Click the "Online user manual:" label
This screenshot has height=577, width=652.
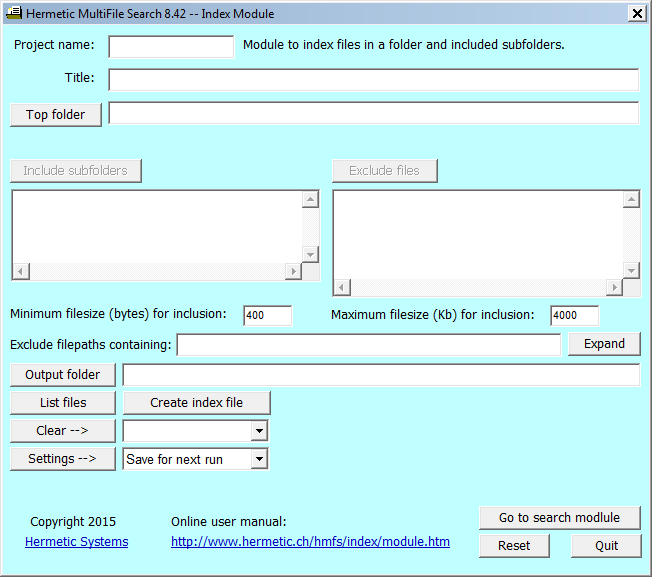click(x=229, y=522)
